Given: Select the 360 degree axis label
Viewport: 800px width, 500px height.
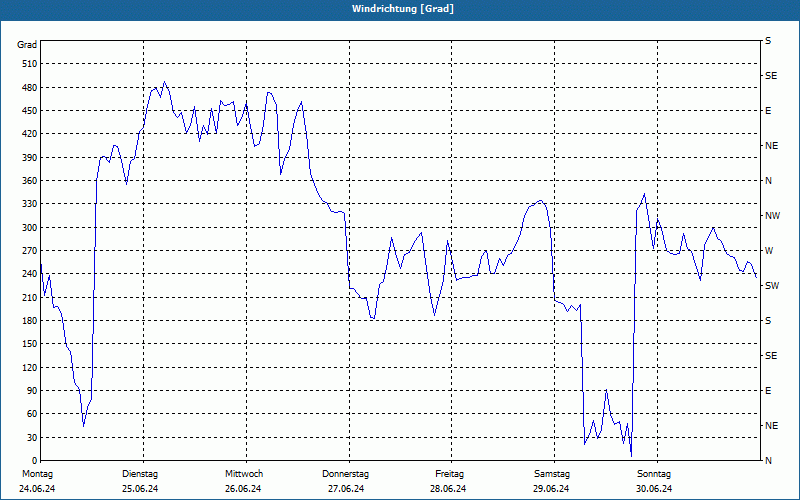Looking at the screenshot, I should [x=29, y=181].
